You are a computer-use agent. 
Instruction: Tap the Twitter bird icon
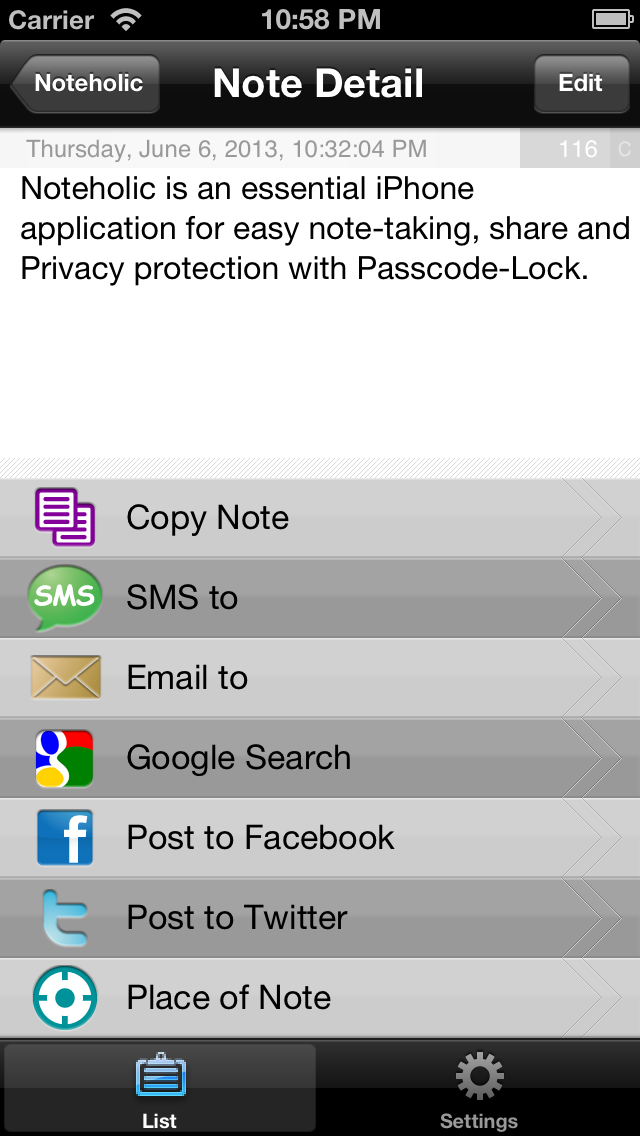point(65,918)
